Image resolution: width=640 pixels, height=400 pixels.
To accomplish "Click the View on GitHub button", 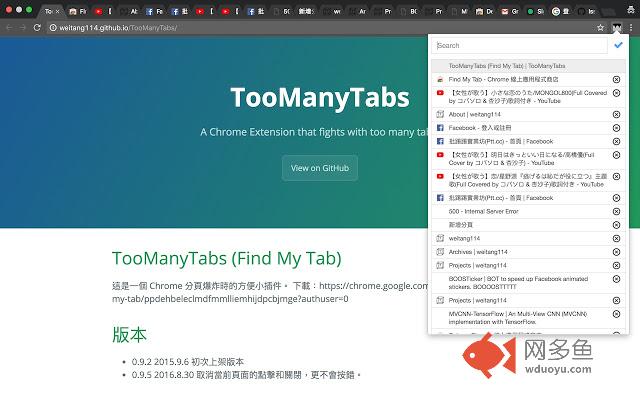I will (x=320, y=168).
